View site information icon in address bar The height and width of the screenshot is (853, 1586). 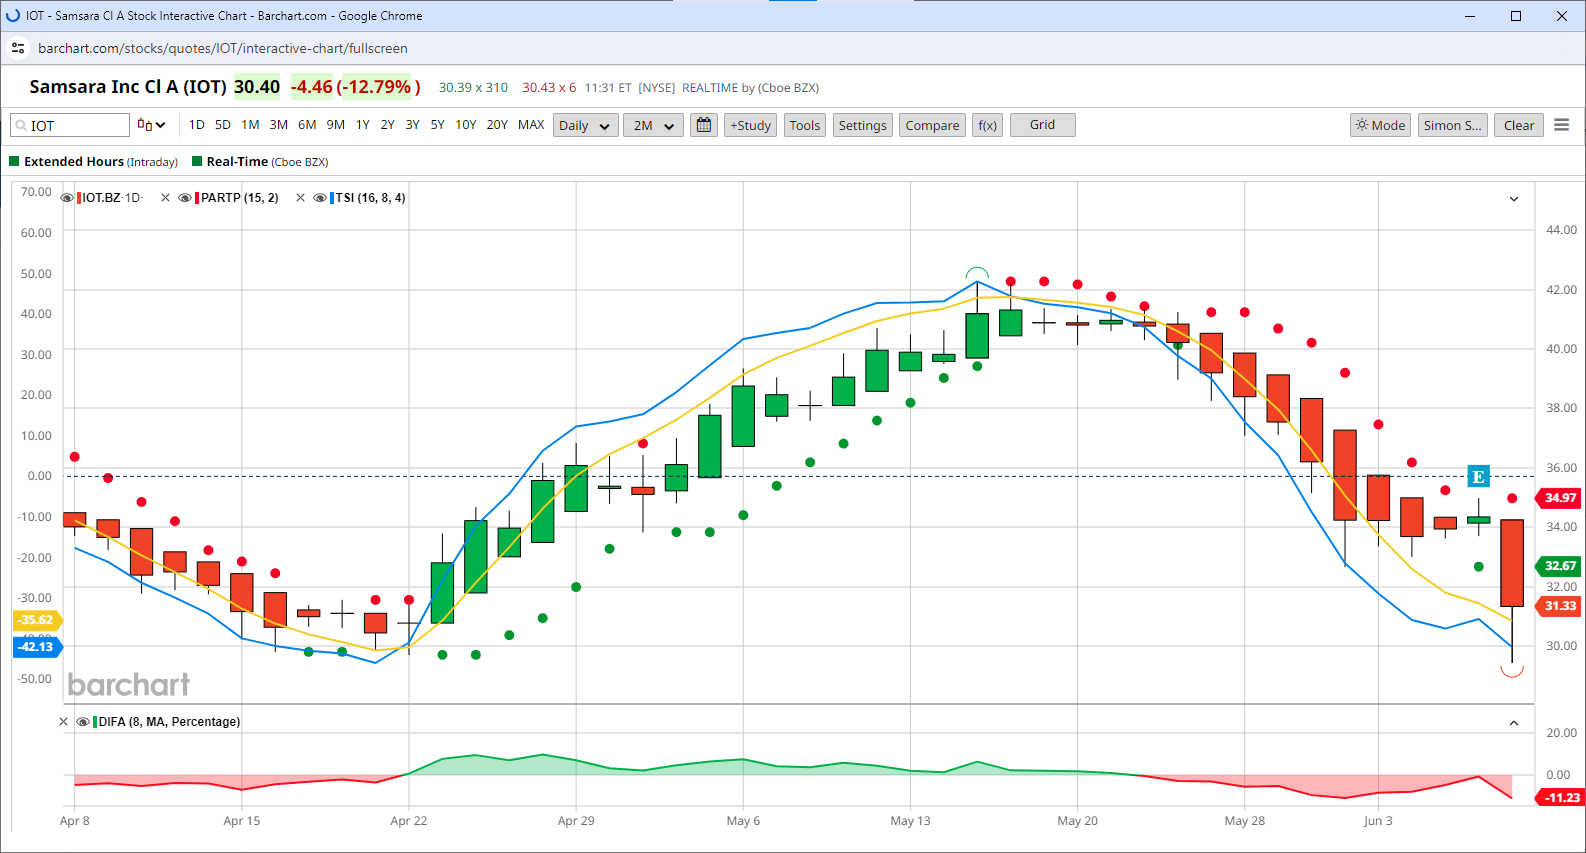(x=18, y=48)
